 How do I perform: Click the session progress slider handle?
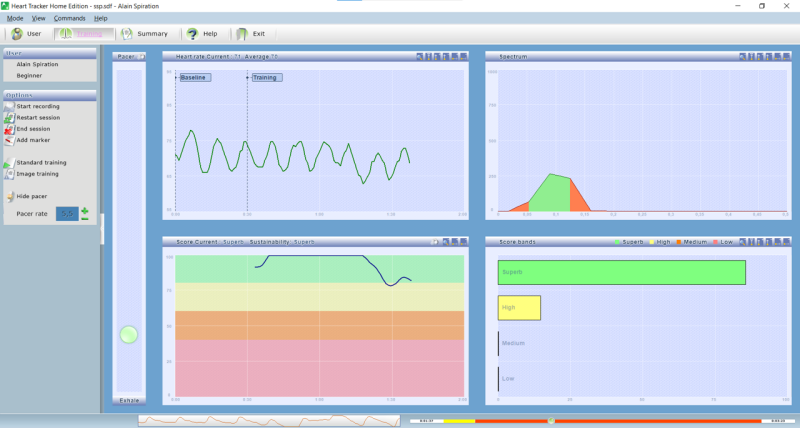(551, 421)
